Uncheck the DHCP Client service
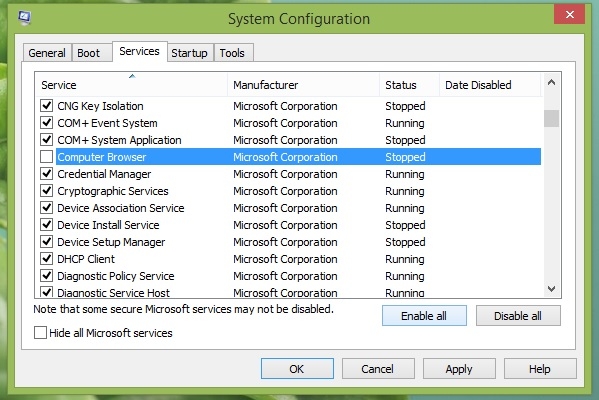 point(47,259)
